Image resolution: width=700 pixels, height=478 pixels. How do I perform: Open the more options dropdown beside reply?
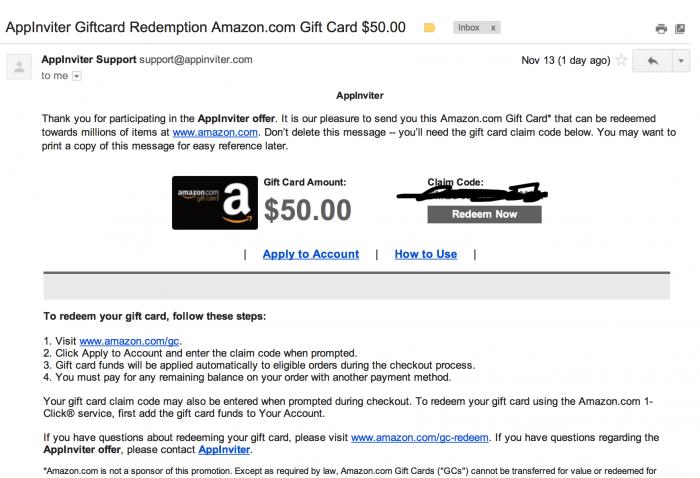tap(681, 61)
